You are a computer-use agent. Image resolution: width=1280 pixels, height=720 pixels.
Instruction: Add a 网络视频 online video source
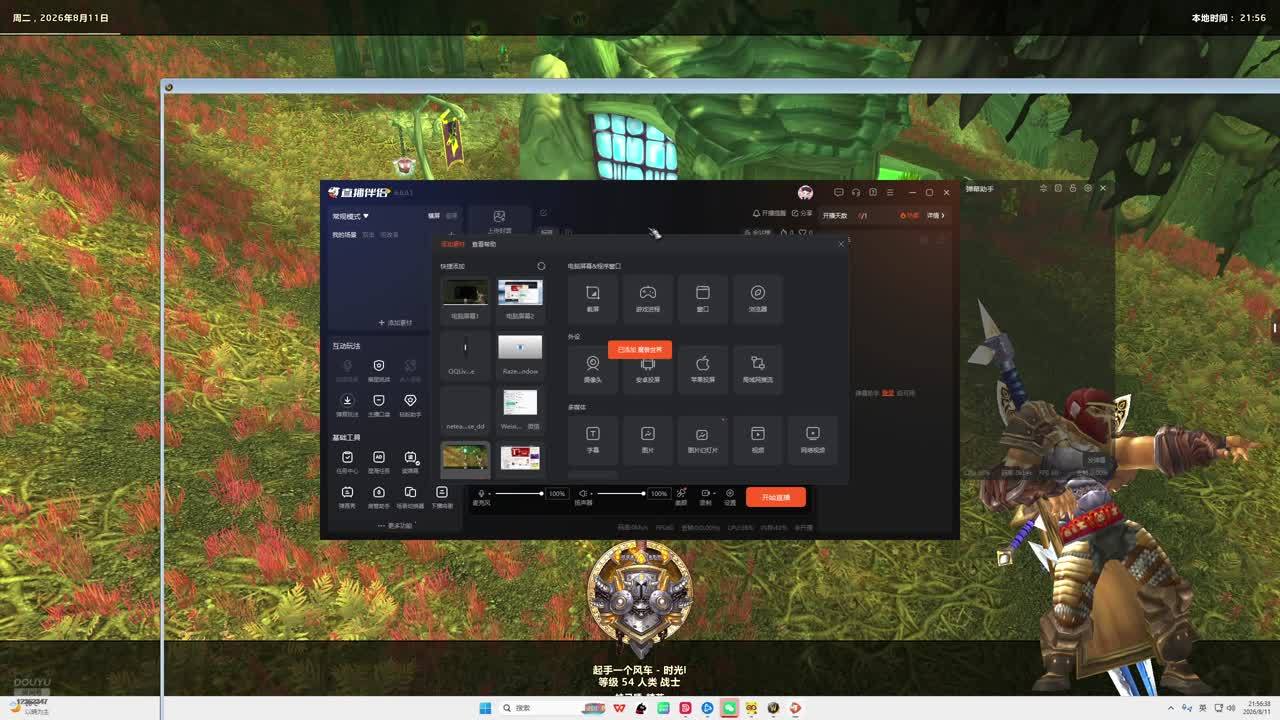pyautogui.click(x=813, y=439)
